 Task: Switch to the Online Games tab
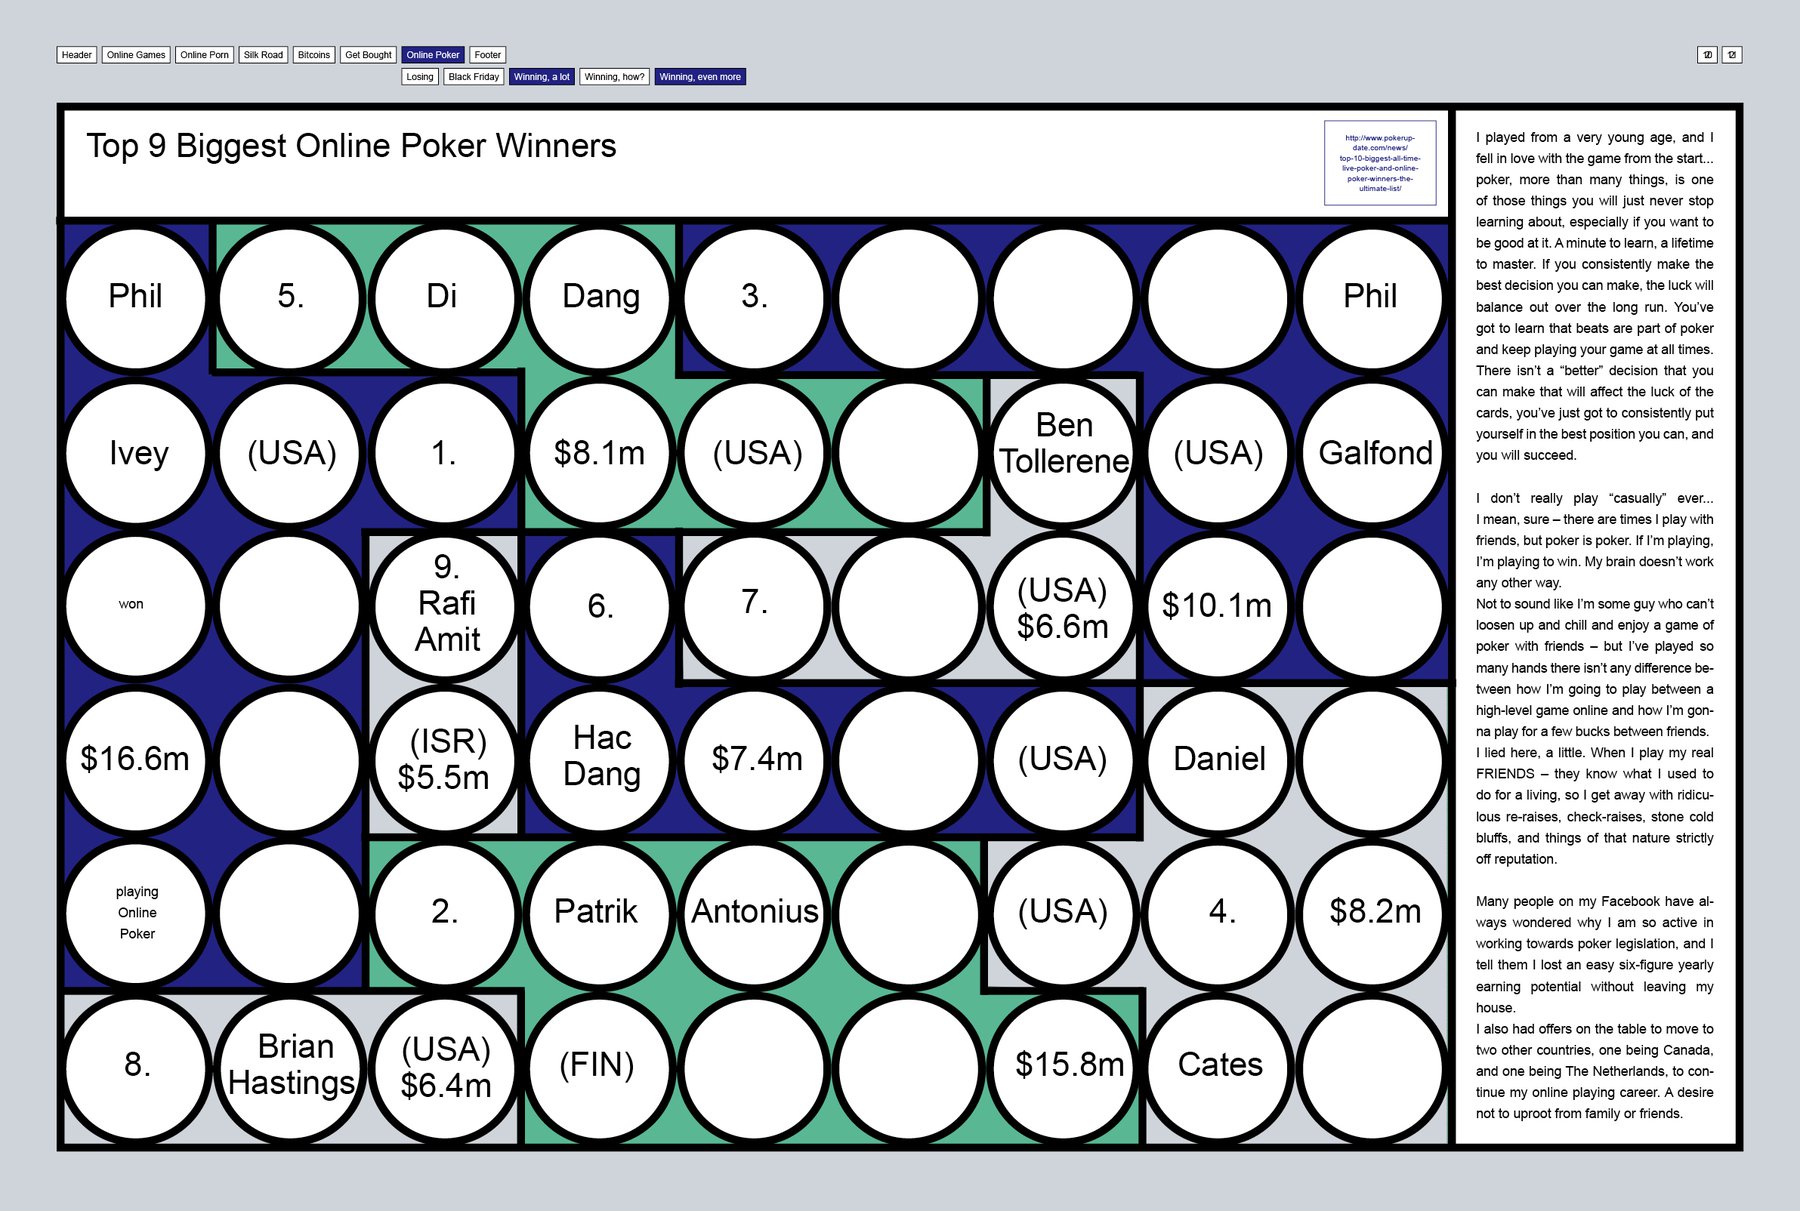pyautogui.click(x=136, y=55)
